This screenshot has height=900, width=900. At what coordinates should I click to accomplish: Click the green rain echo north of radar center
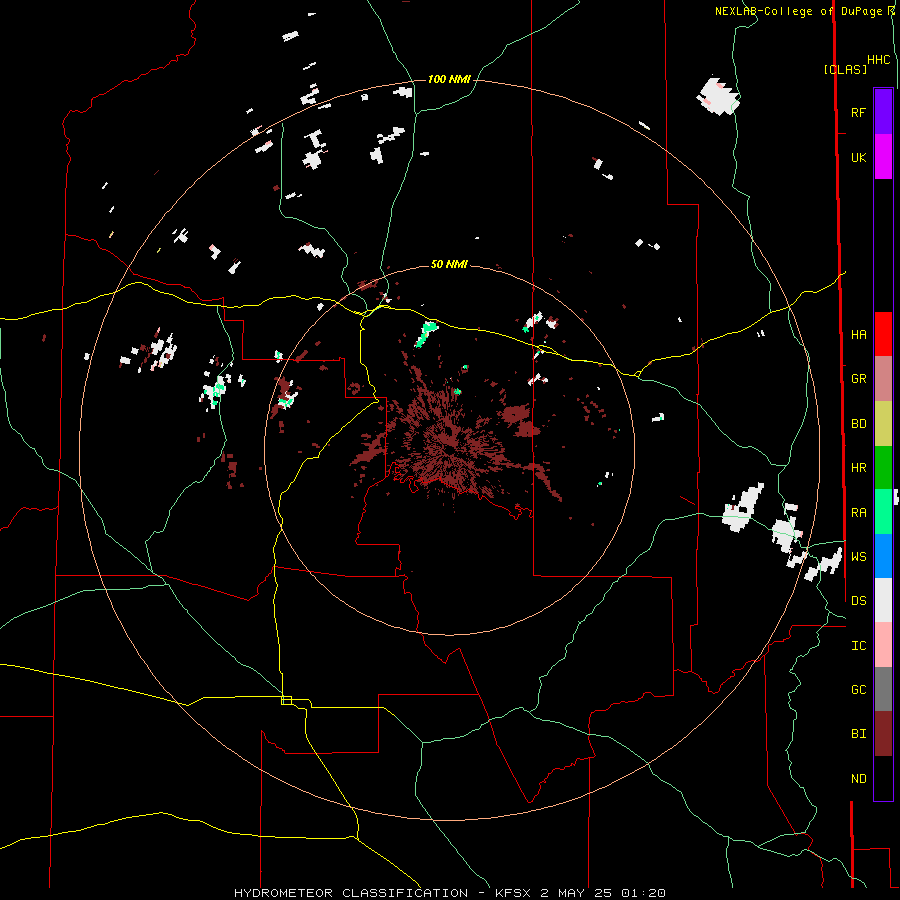point(426,333)
